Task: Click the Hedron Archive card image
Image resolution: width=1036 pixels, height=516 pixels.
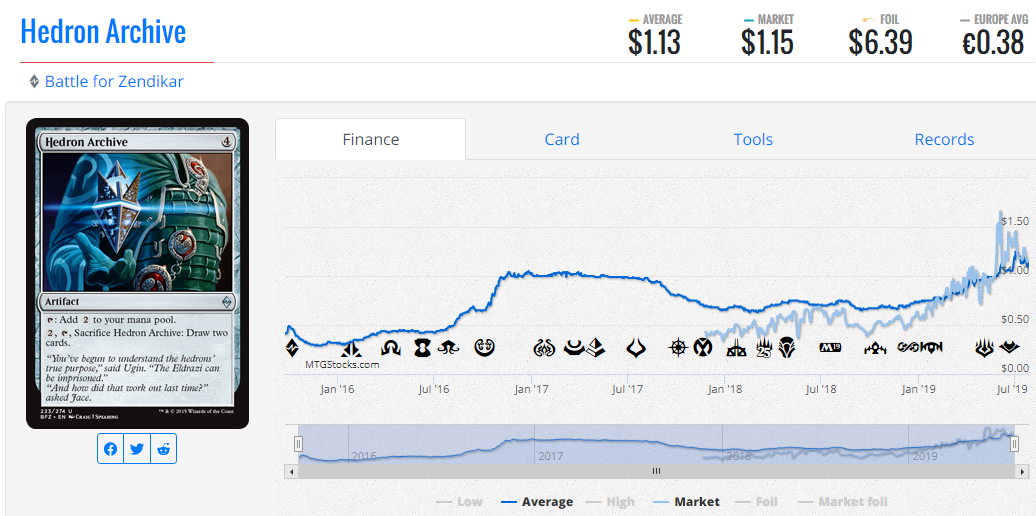Action: click(x=137, y=273)
